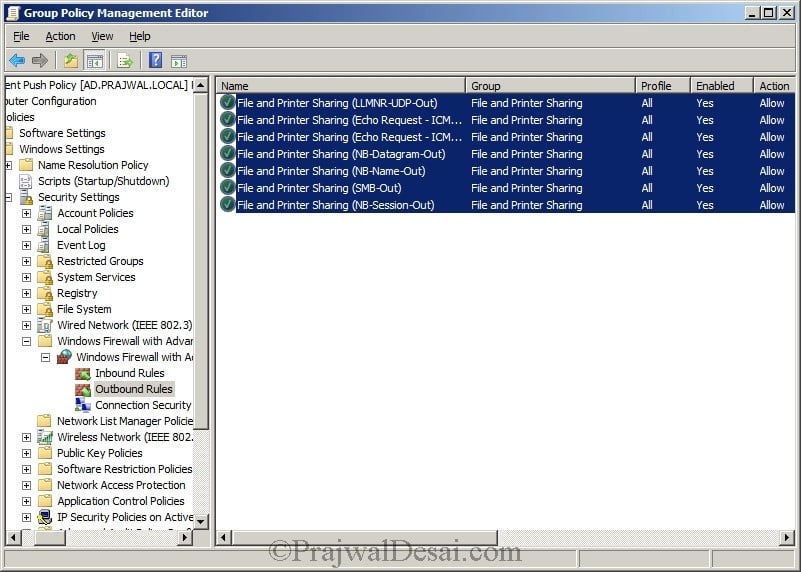Viewport: 801px width, 572px height.
Task: Expand the Account Policies node
Action: click(x=27, y=213)
